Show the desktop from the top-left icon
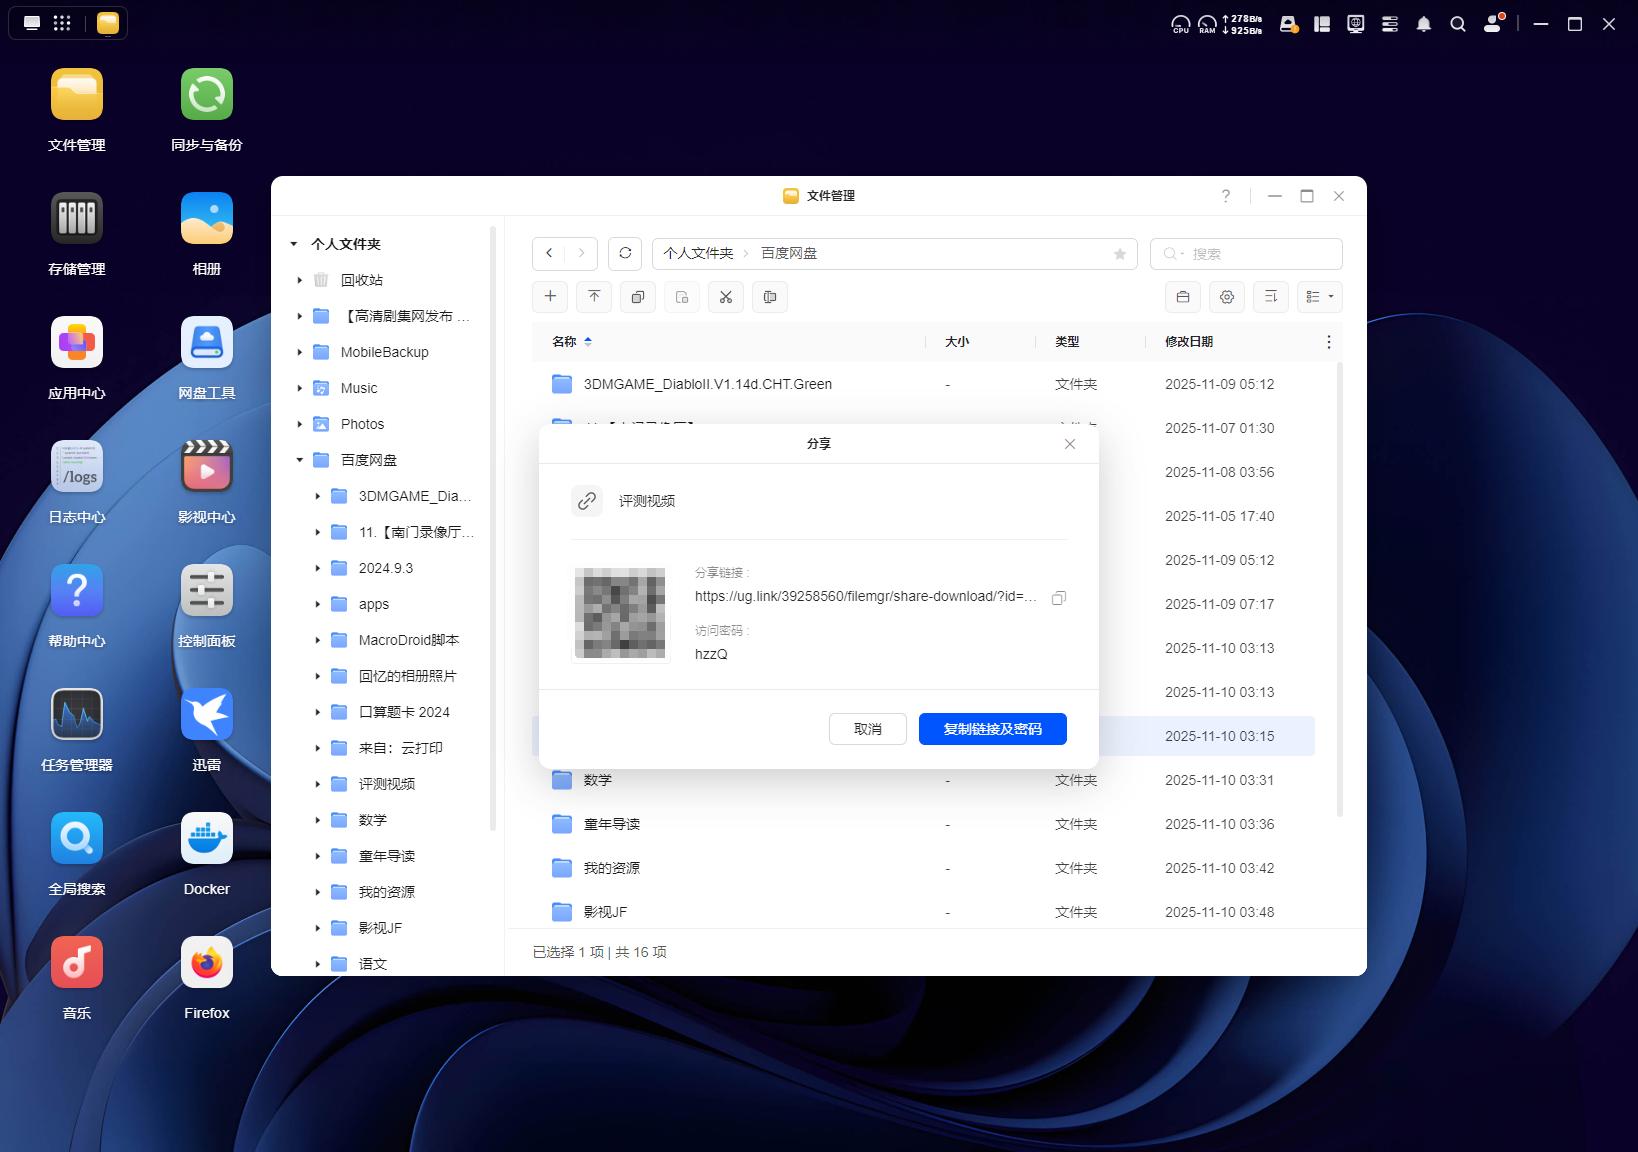 (x=32, y=23)
